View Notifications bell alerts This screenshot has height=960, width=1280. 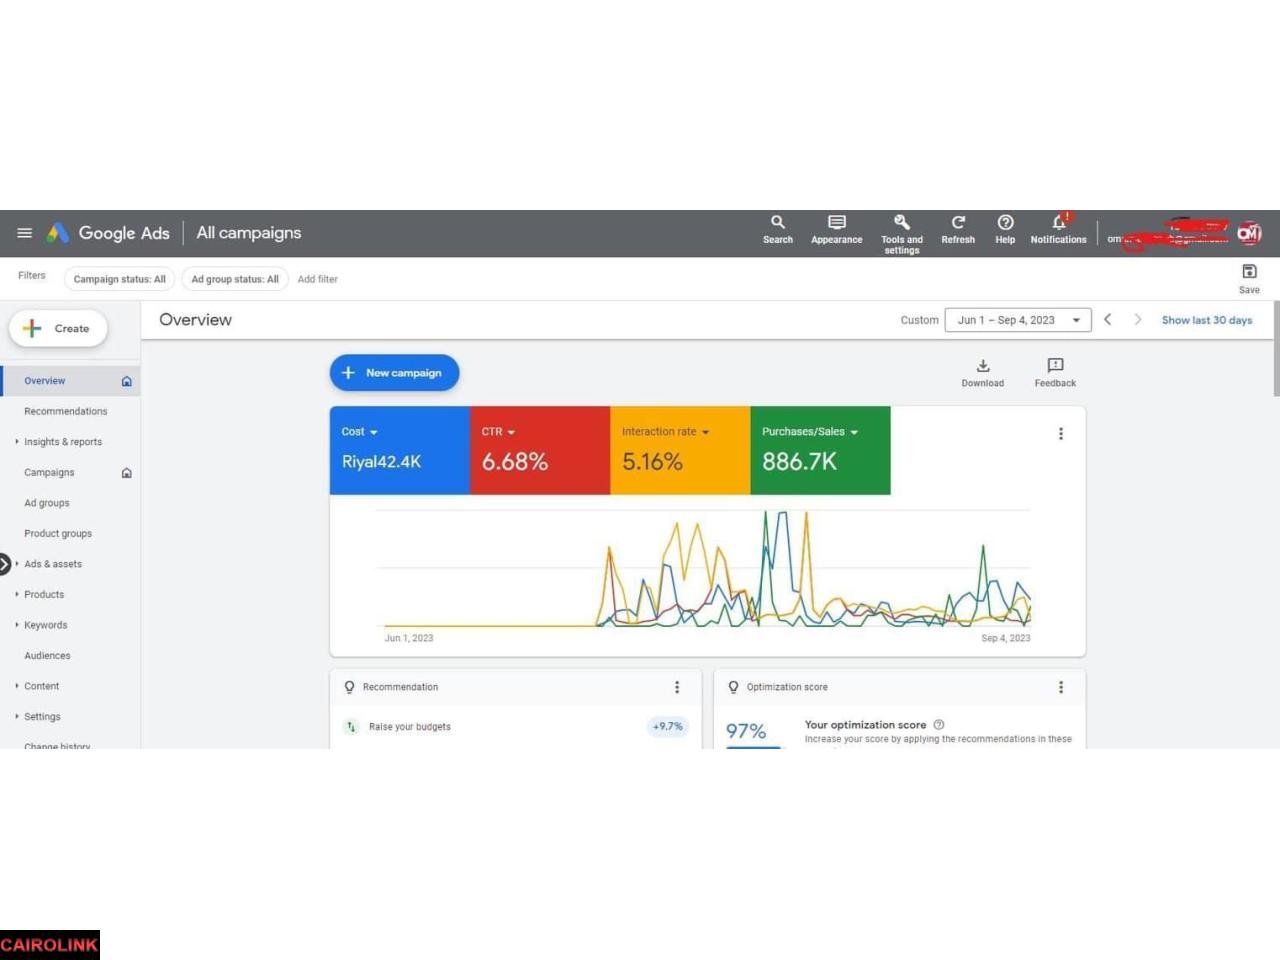tap(1058, 223)
